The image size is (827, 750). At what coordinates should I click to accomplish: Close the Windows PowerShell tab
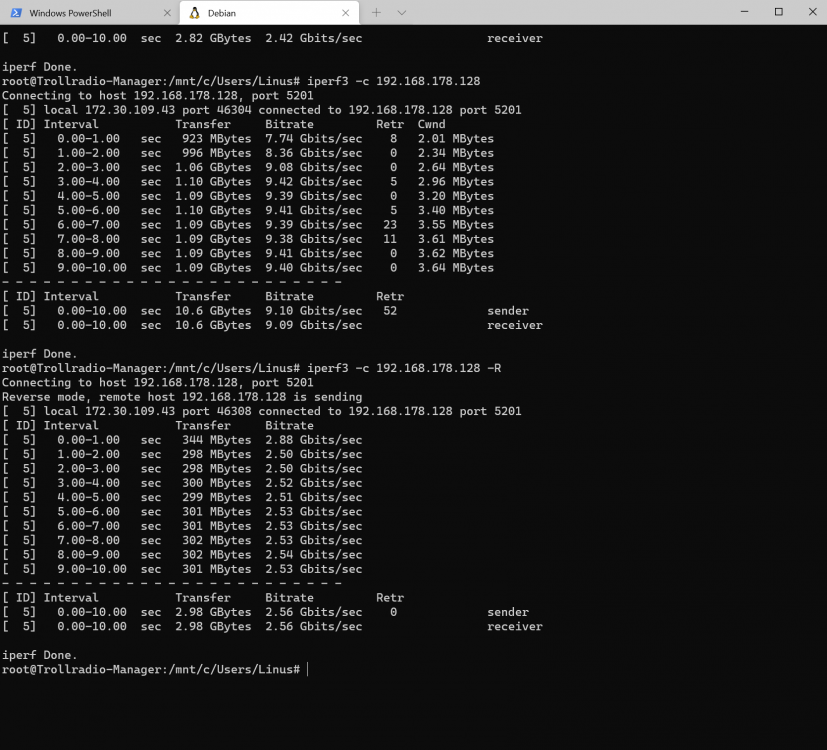(x=167, y=13)
